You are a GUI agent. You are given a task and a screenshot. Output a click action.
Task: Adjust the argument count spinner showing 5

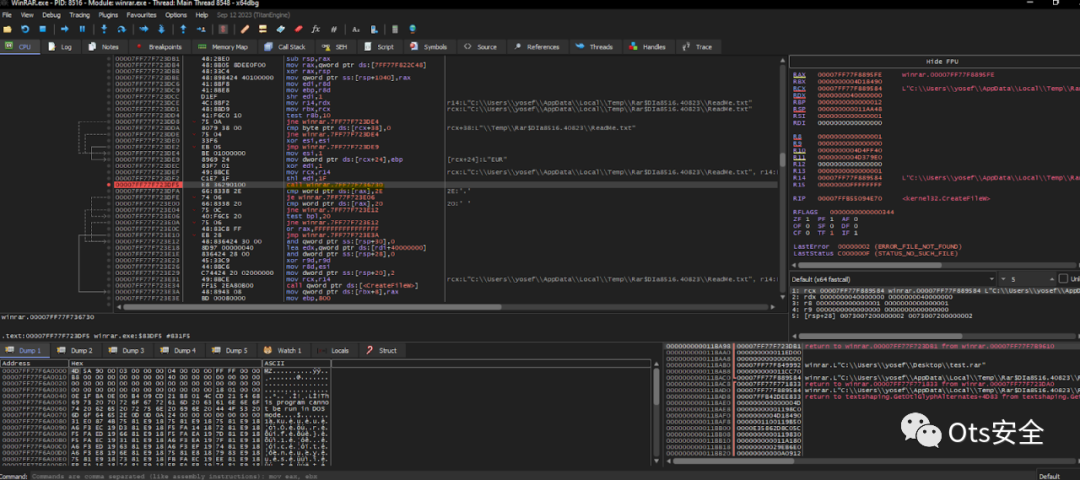pos(1012,278)
